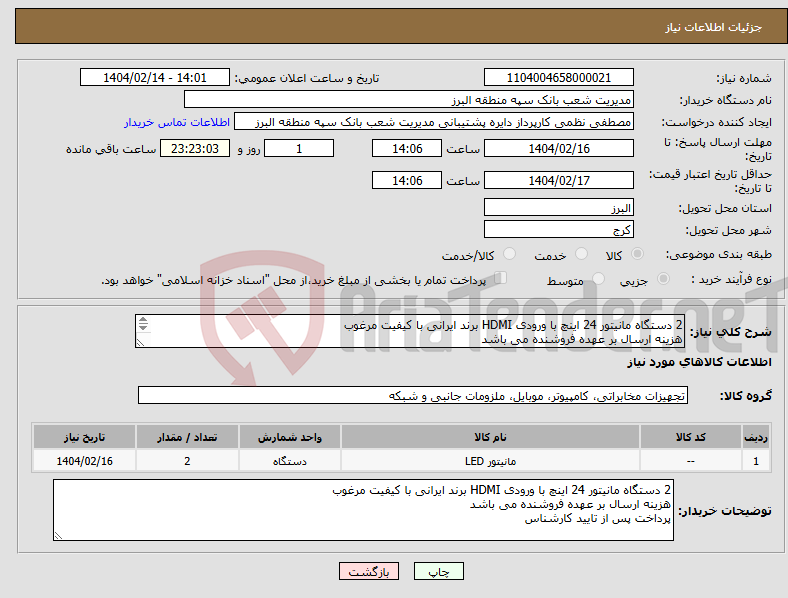Click the جزئیات اطلاعات نیاز page title
Screen dimensions: 788x598
(714, 27)
